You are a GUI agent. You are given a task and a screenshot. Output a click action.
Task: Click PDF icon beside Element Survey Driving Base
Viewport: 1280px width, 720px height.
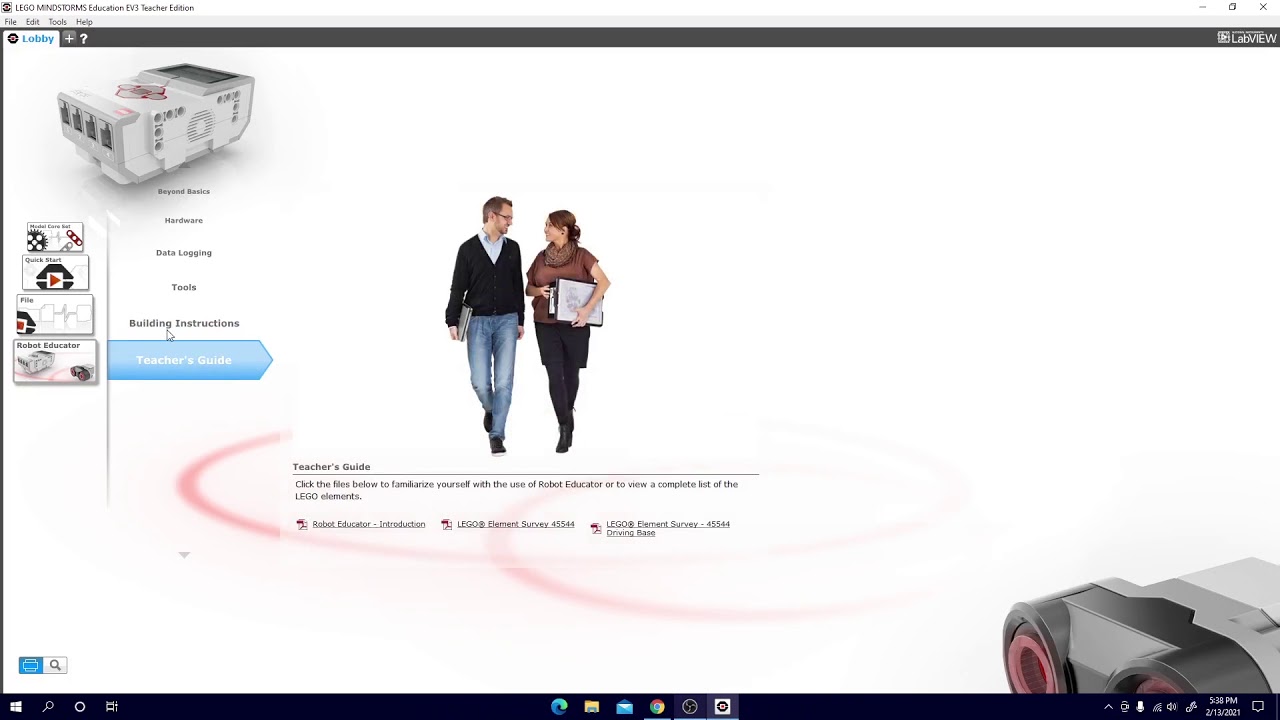pos(596,528)
